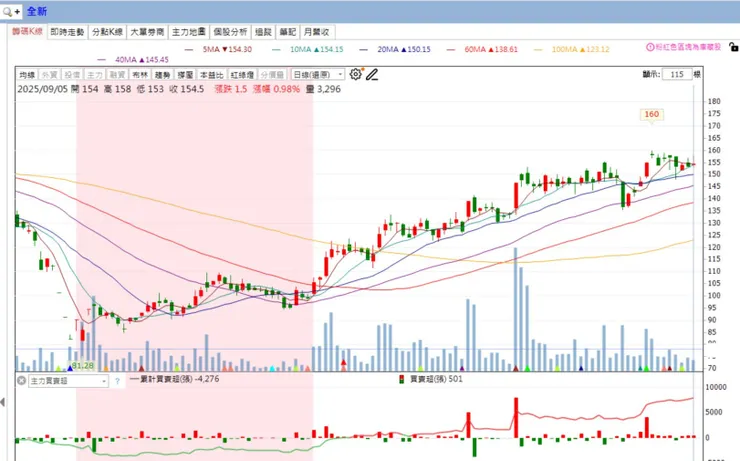Click the 買賣超(張) 501 legend
The width and height of the screenshot is (740, 461).
[x=431, y=379]
